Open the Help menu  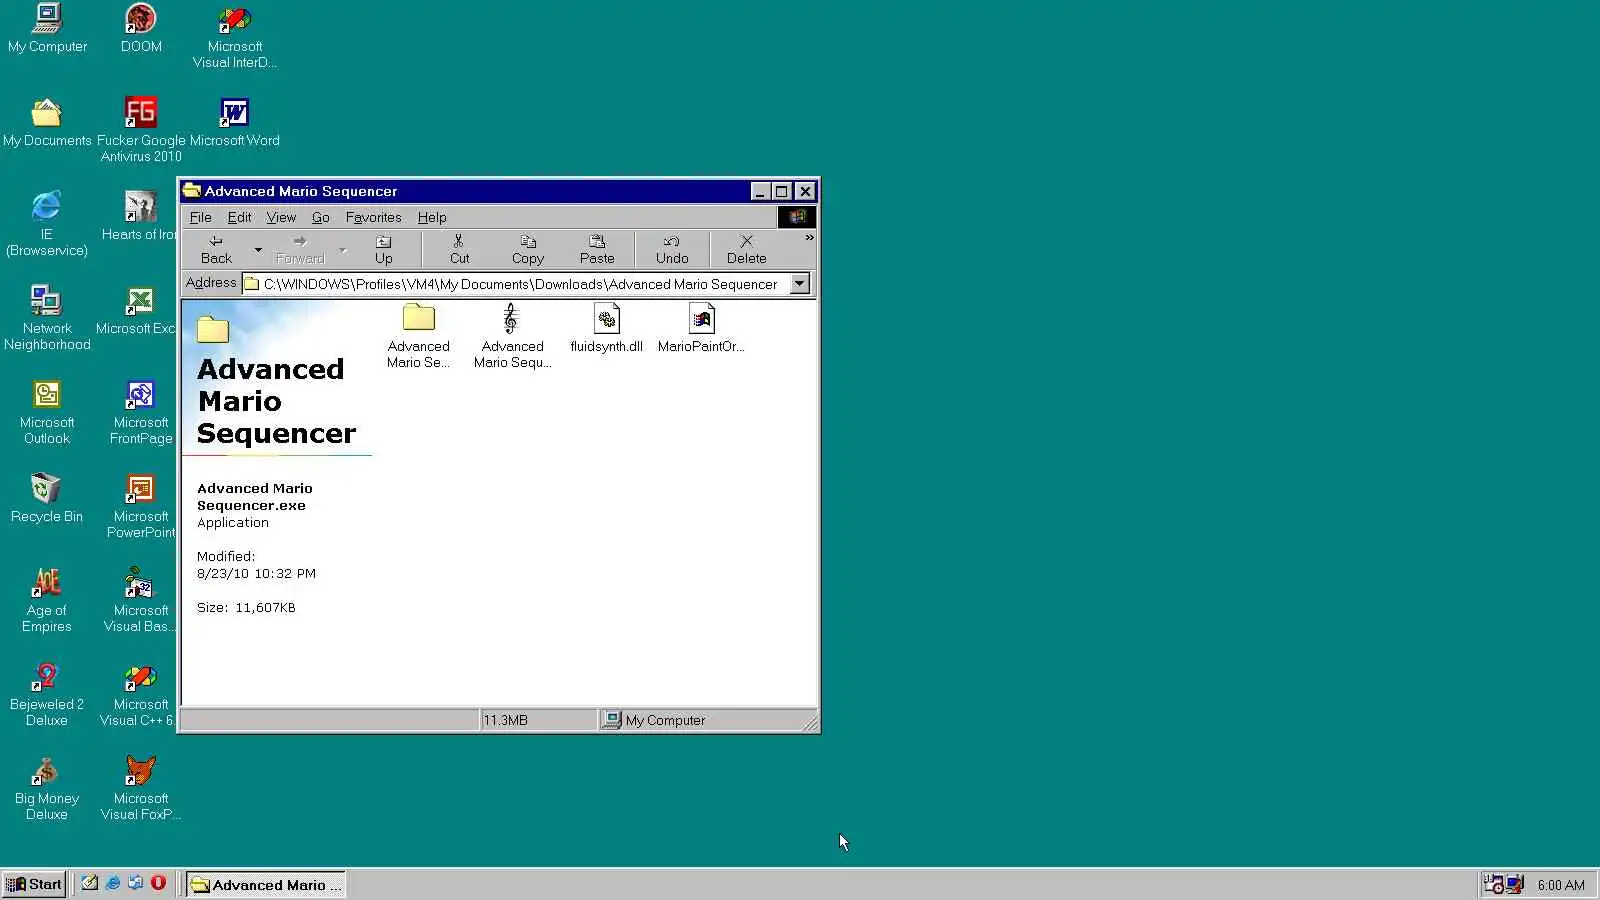point(432,217)
